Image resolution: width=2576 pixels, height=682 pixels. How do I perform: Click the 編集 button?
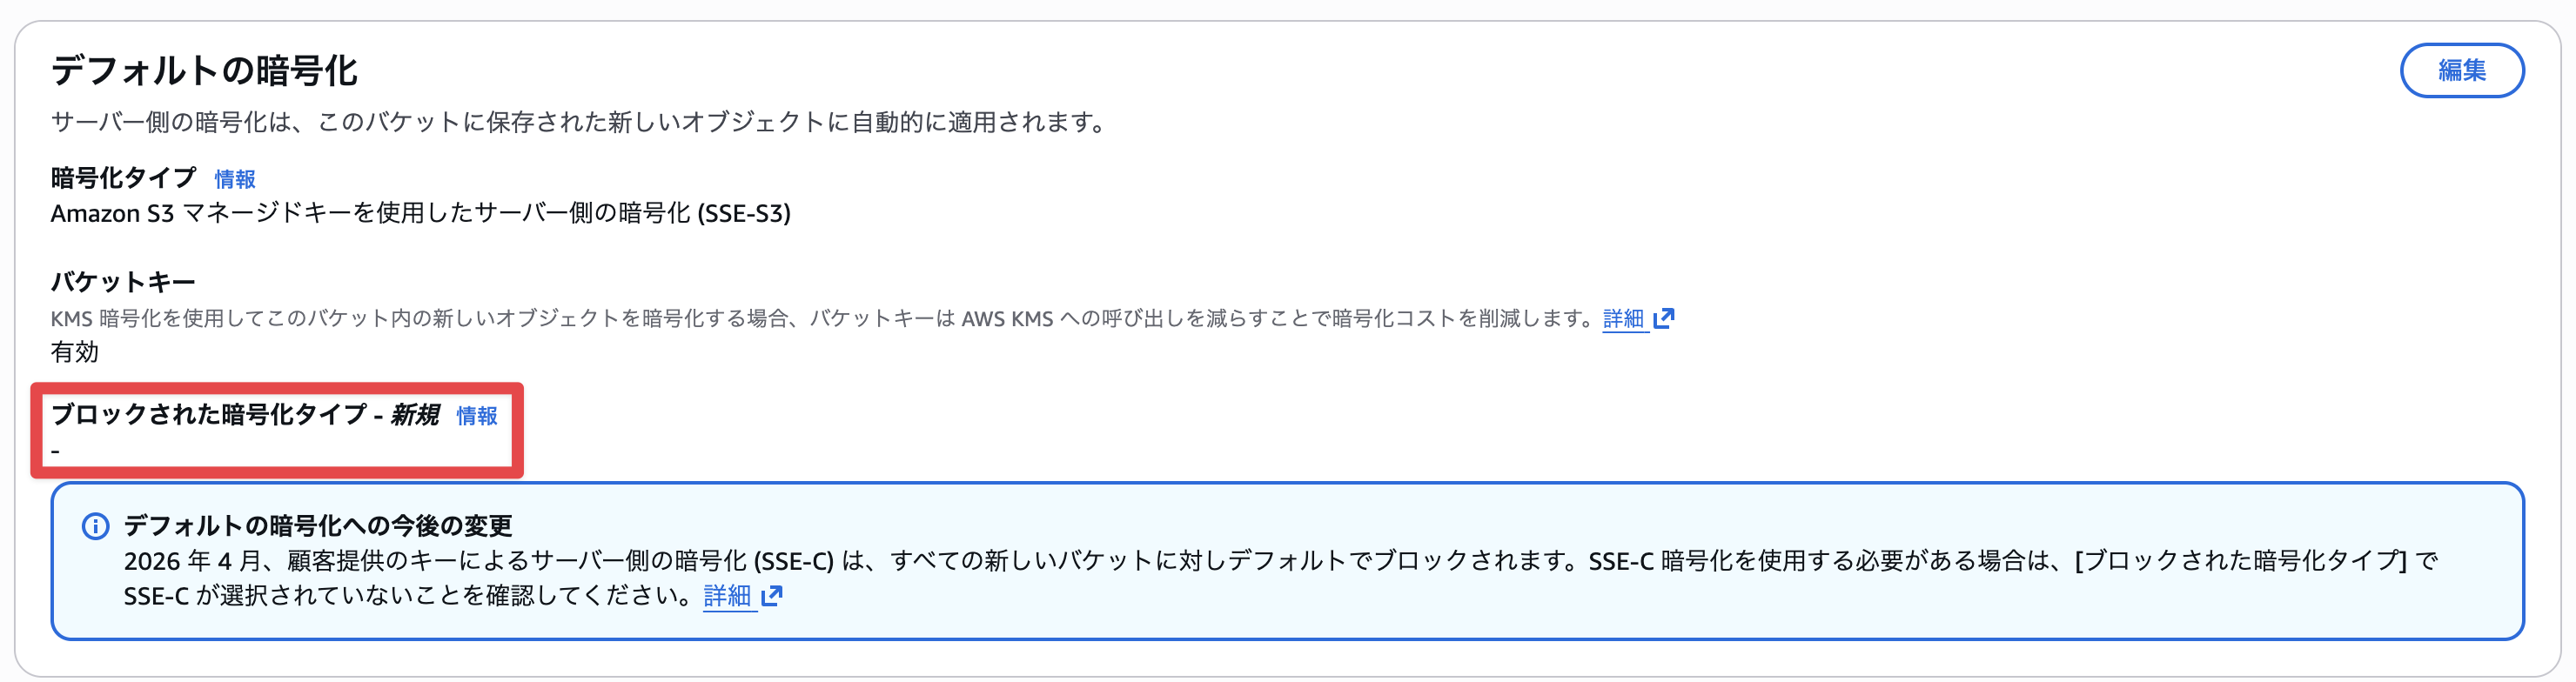[x=2461, y=70]
